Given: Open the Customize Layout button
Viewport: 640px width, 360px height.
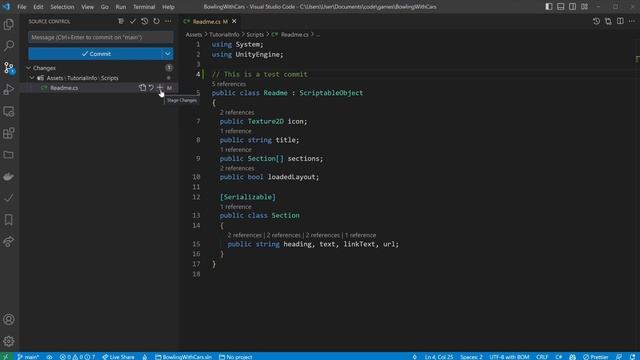Looking at the screenshot, I should pos(584,7).
